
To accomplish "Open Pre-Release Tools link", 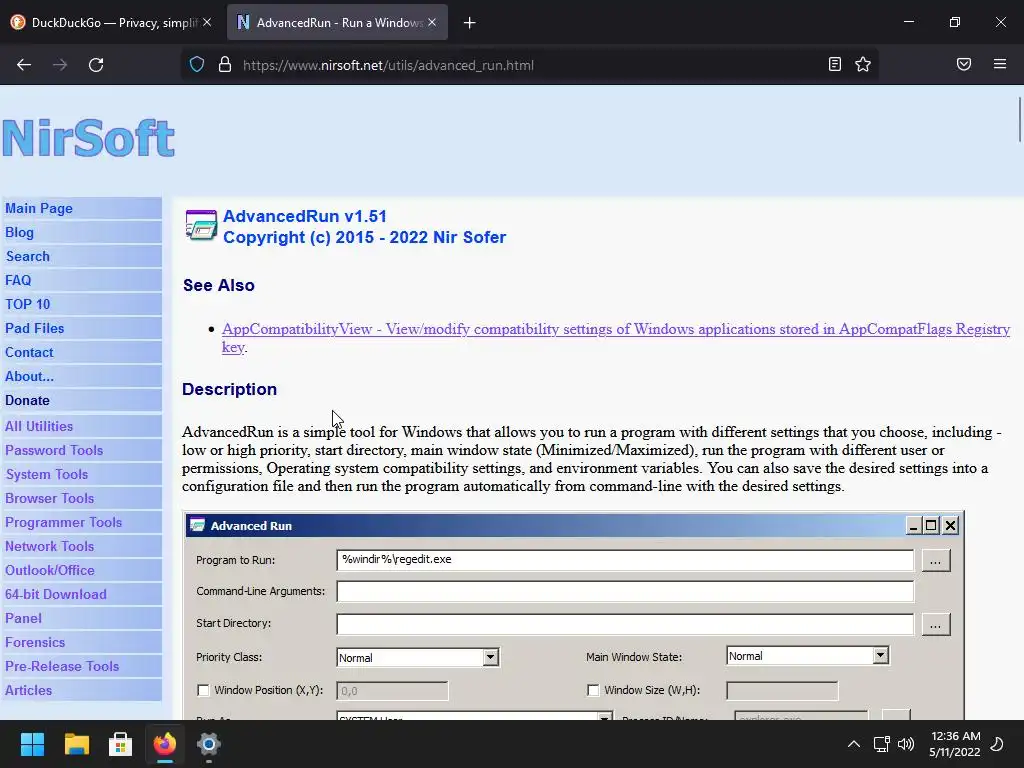I will click(62, 667).
